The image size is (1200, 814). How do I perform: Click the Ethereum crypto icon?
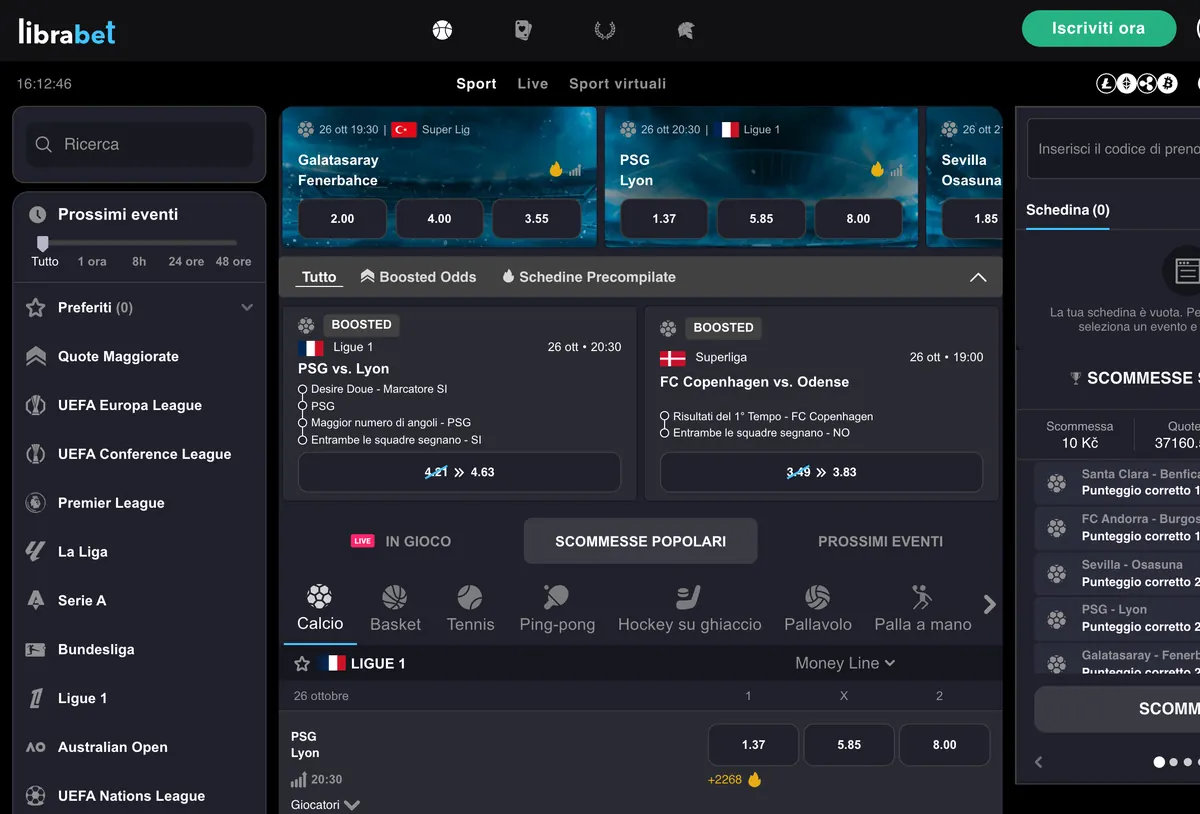[1126, 84]
